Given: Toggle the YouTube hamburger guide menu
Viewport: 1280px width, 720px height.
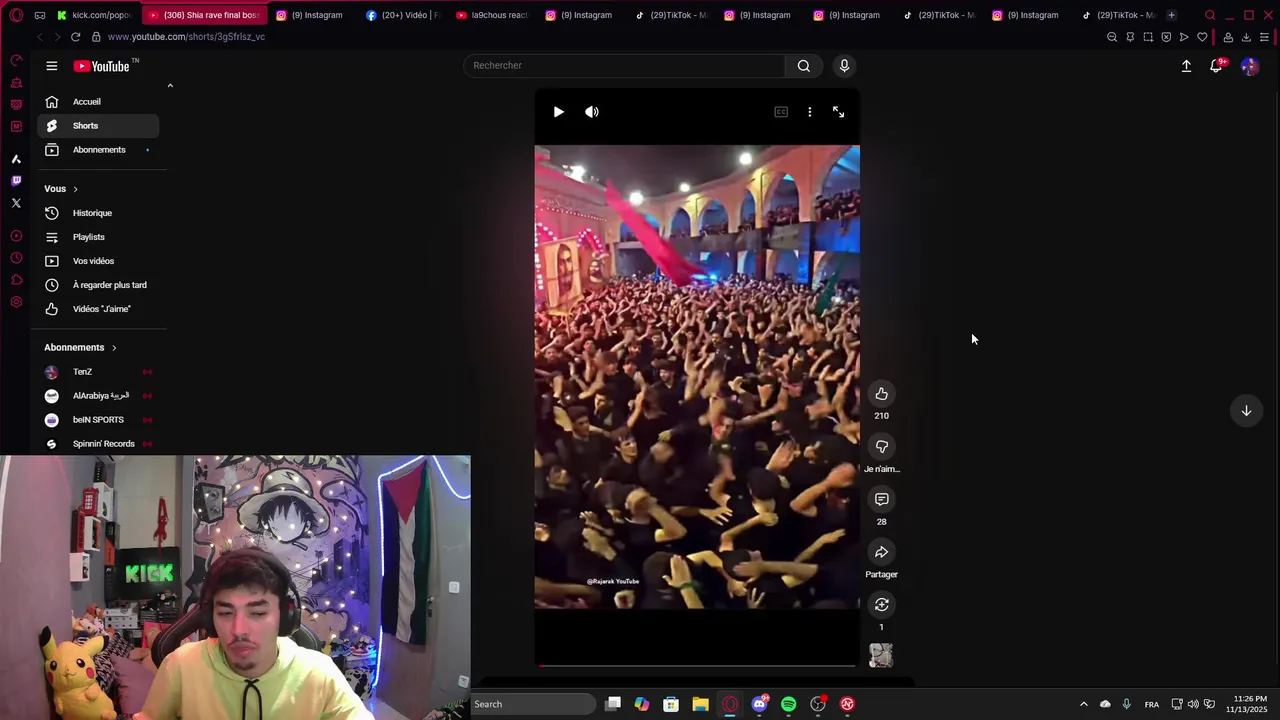Looking at the screenshot, I should click(x=52, y=66).
